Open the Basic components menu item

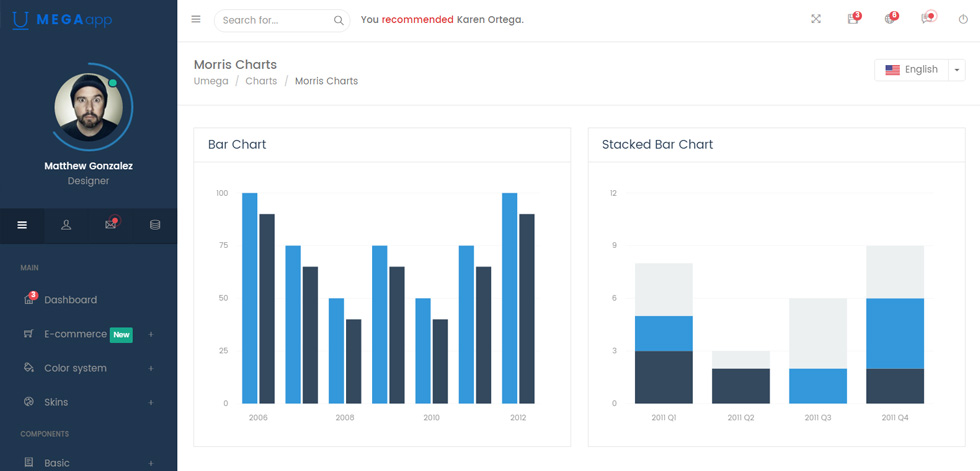88,463
